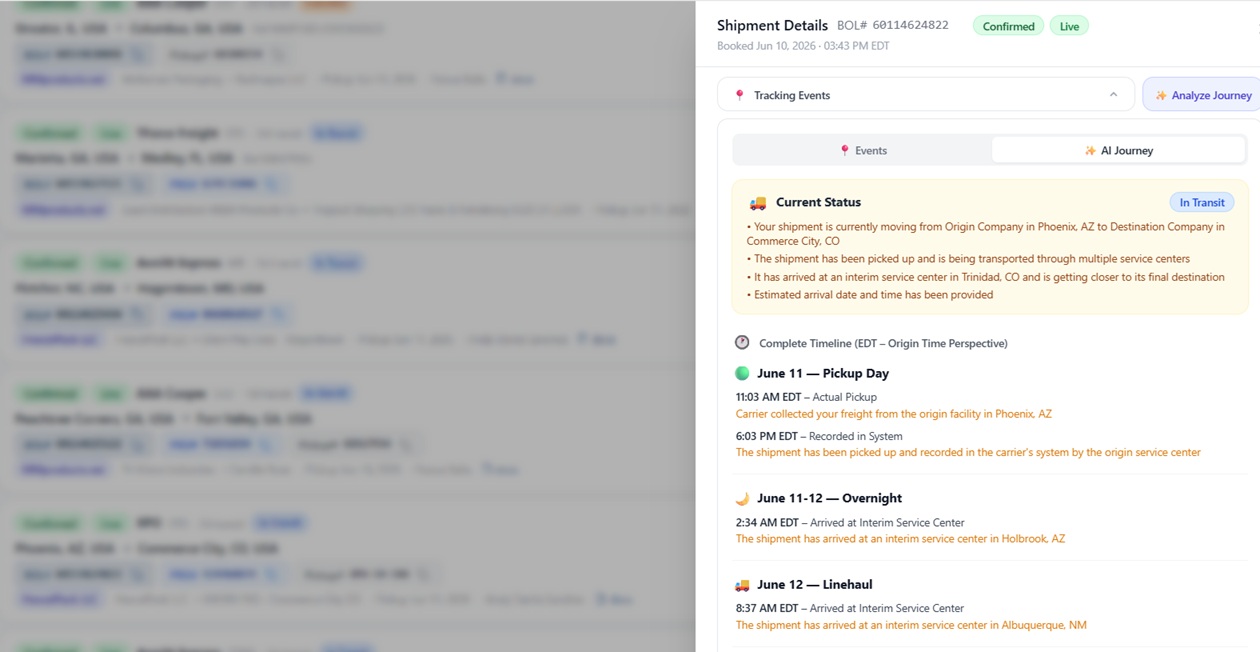Switch to the Events tab
This screenshot has width=1260, height=652.
[863, 150]
